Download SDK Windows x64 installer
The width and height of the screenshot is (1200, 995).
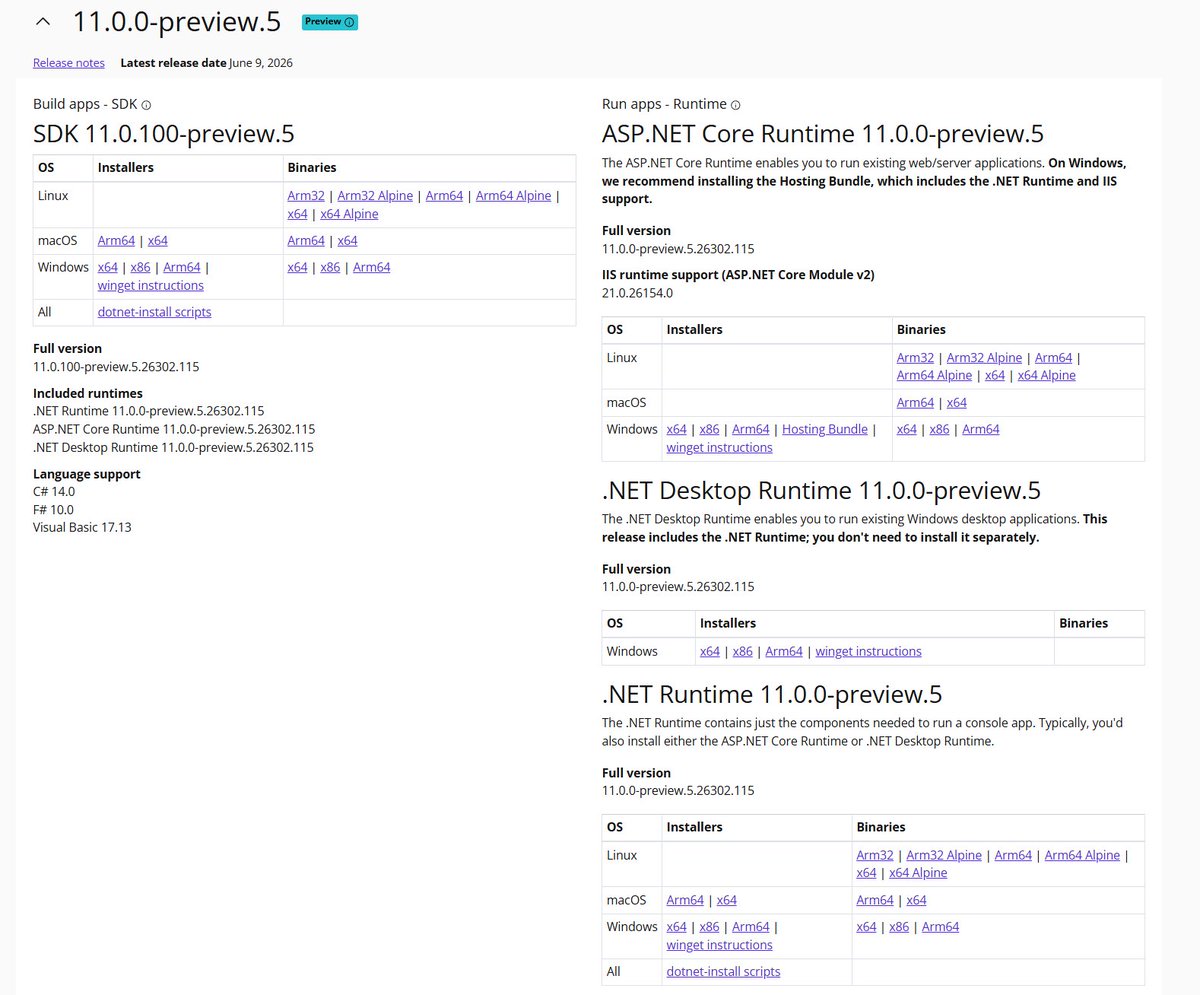[108, 267]
